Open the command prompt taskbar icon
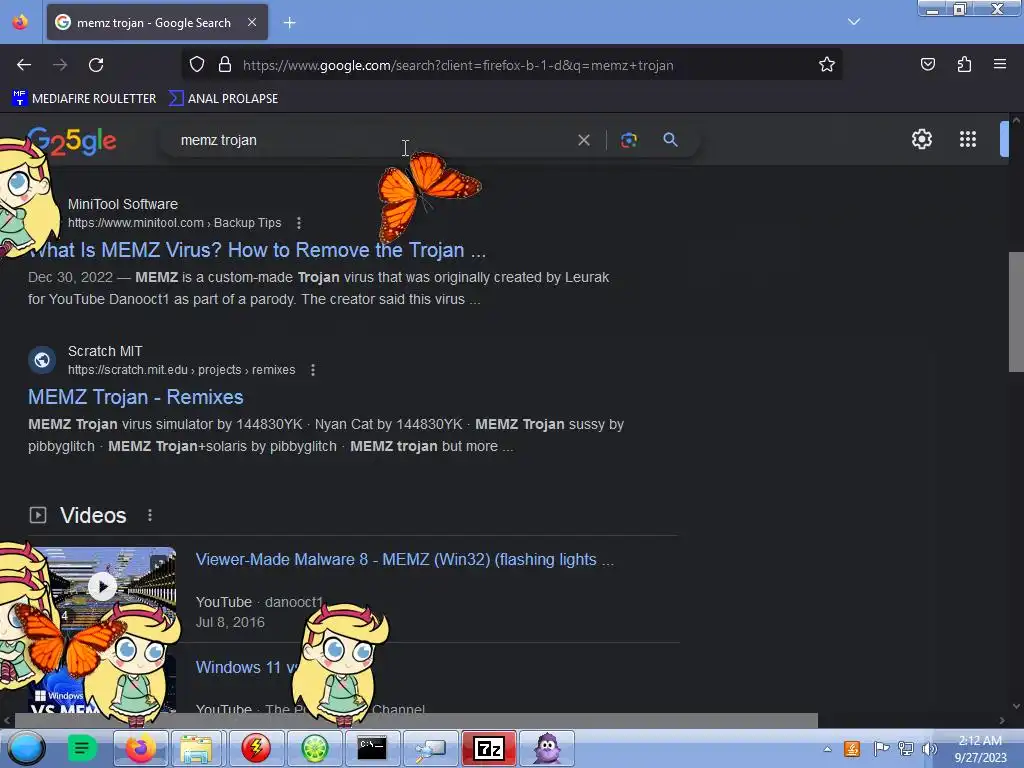The width and height of the screenshot is (1024, 768). [372, 748]
